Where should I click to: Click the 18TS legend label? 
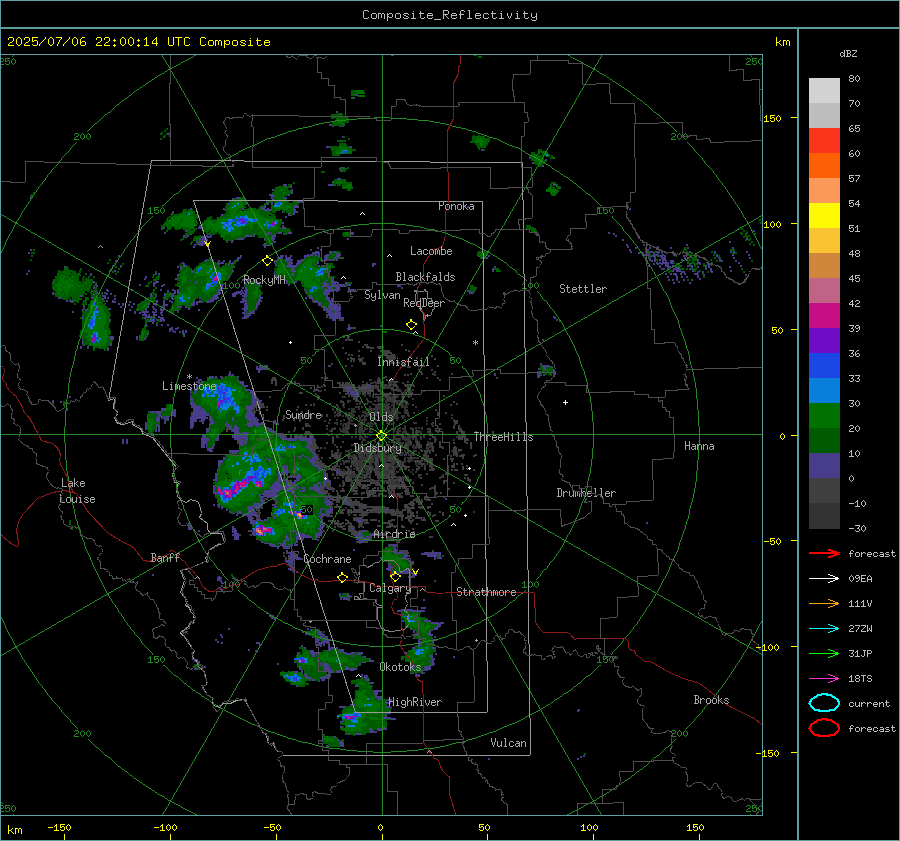click(860, 679)
